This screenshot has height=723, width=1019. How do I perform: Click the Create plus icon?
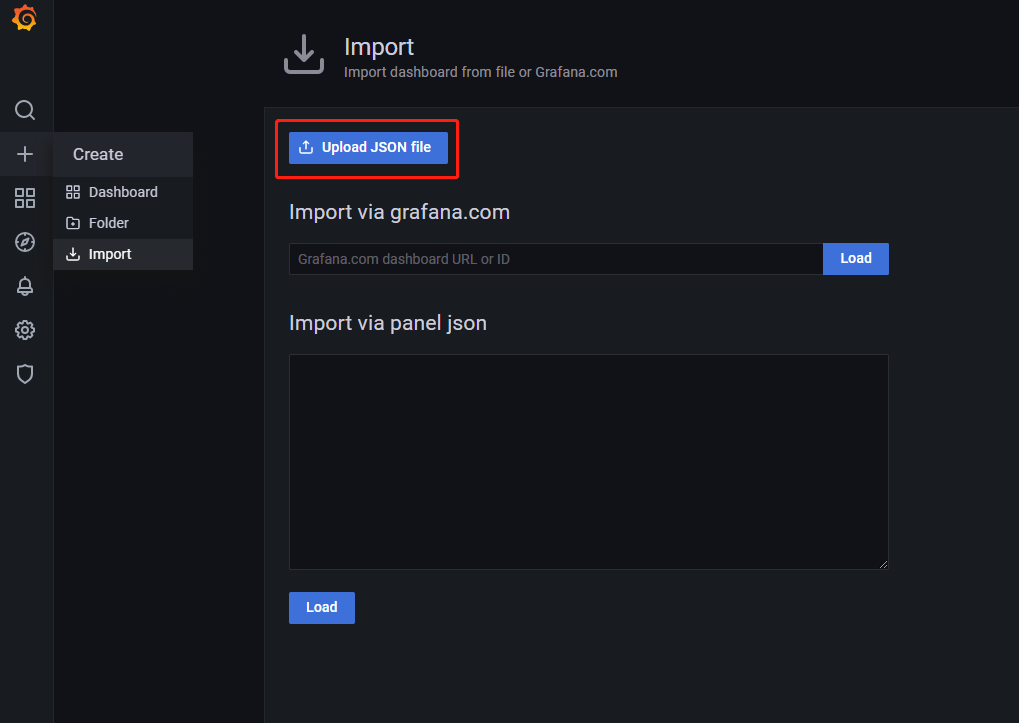(25, 154)
